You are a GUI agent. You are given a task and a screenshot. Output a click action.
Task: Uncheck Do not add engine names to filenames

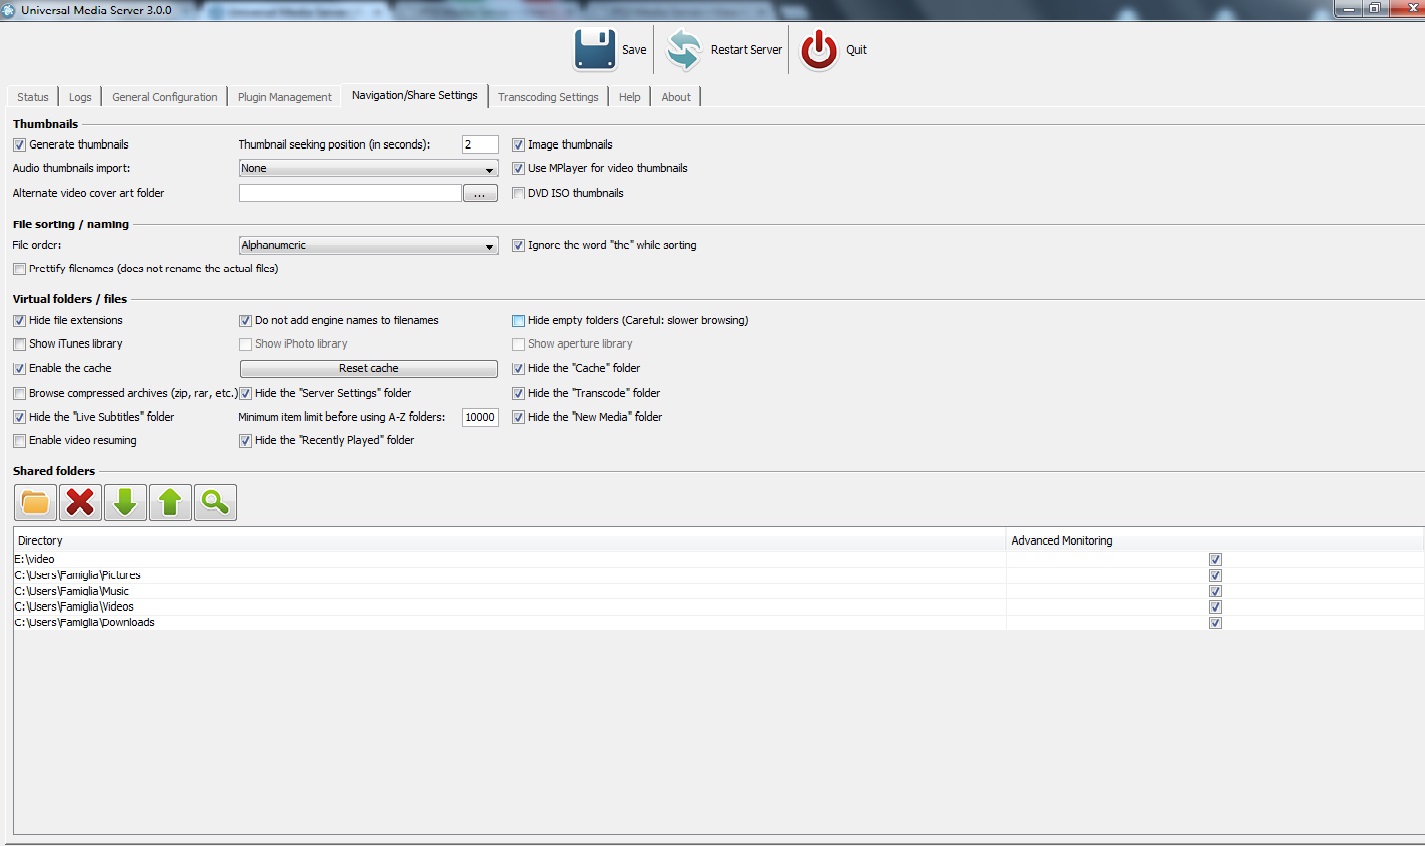click(x=245, y=321)
